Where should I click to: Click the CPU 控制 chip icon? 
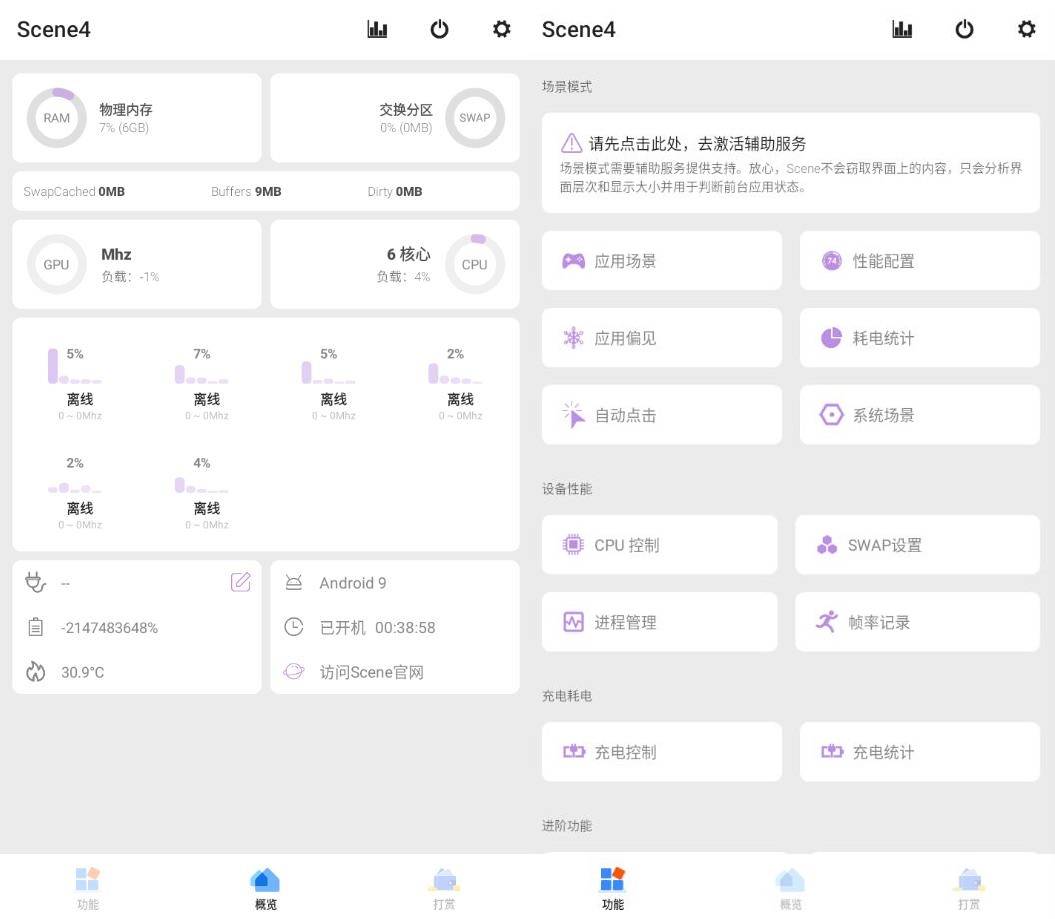coord(572,544)
